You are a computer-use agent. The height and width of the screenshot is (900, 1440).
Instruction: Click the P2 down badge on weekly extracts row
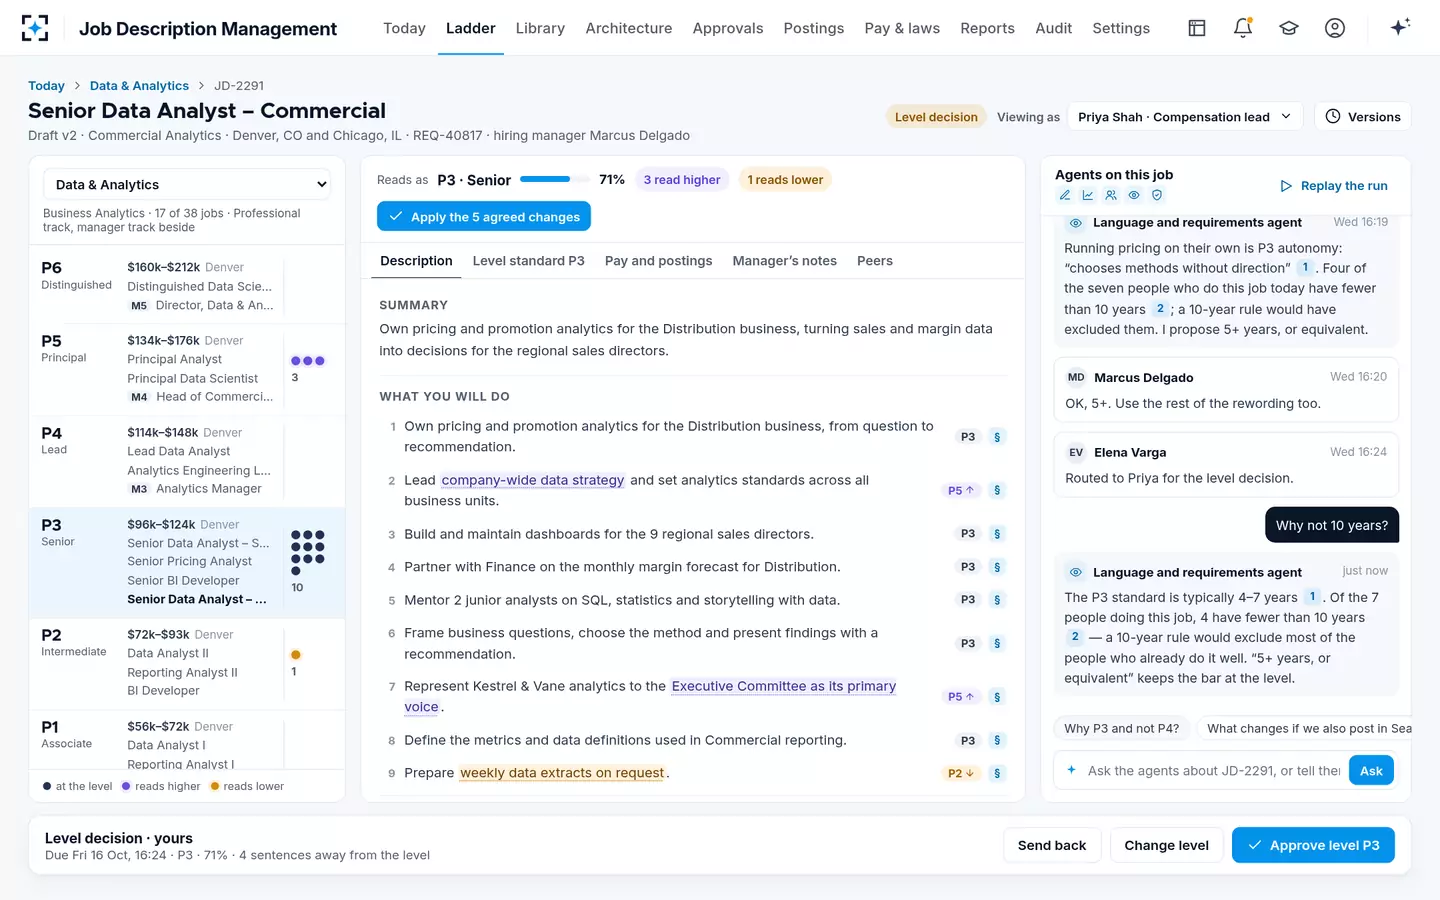(x=960, y=773)
